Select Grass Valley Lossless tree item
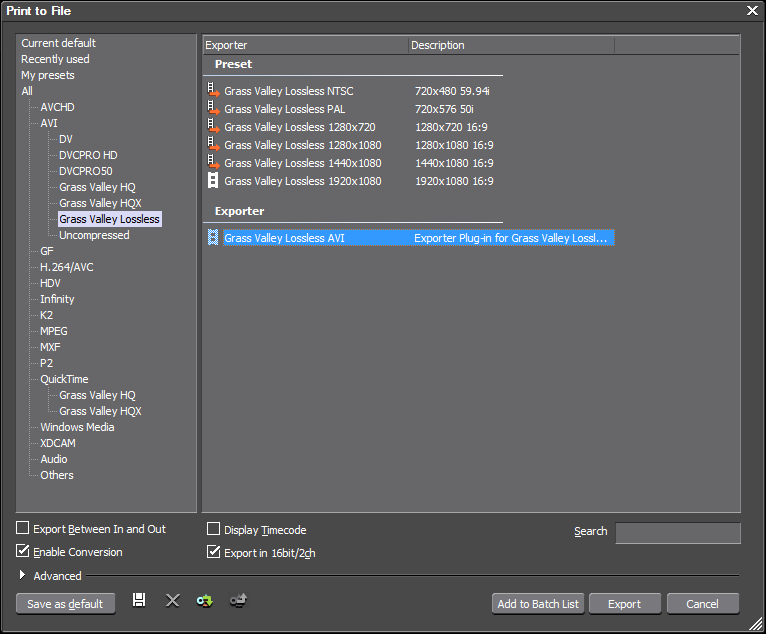The width and height of the screenshot is (766, 634). [109, 219]
